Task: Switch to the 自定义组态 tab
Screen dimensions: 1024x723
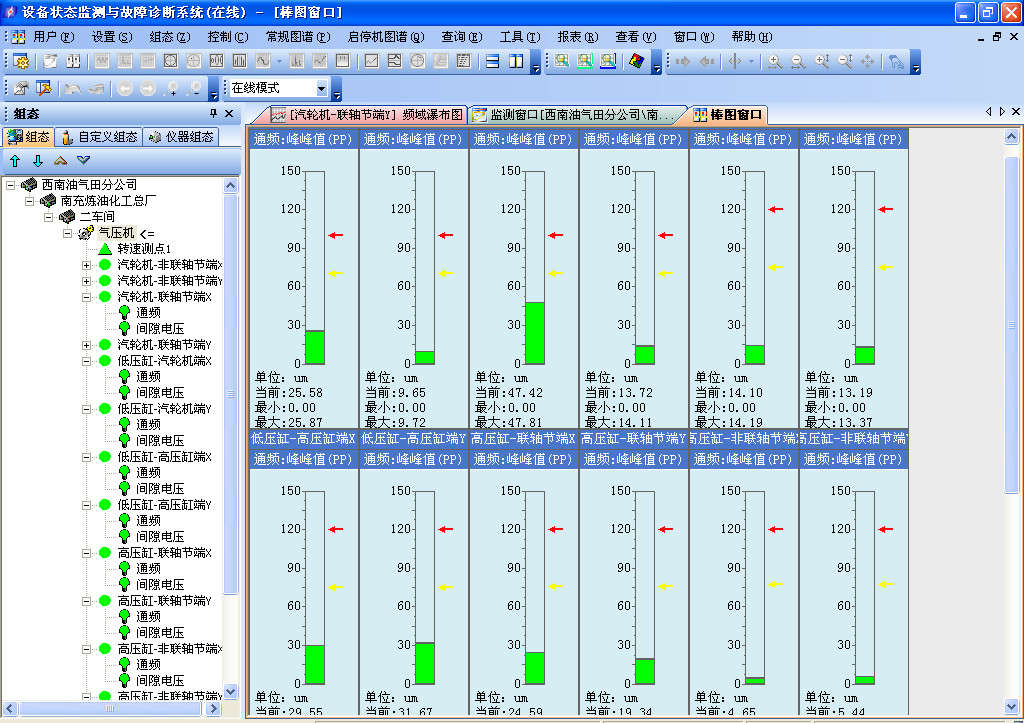Action: pos(99,137)
